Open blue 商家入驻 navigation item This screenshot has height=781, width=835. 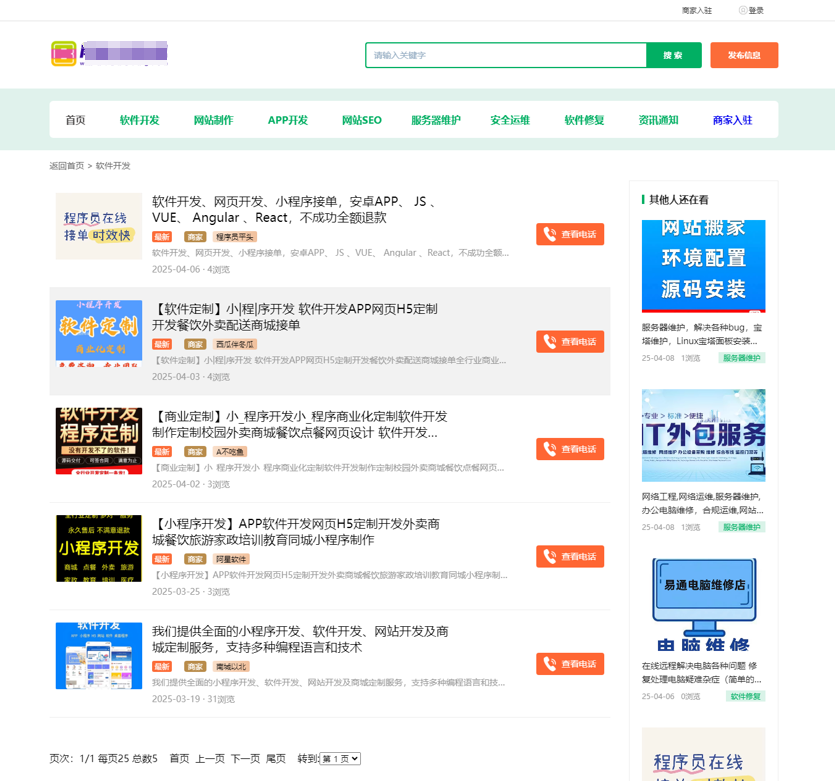click(x=732, y=120)
